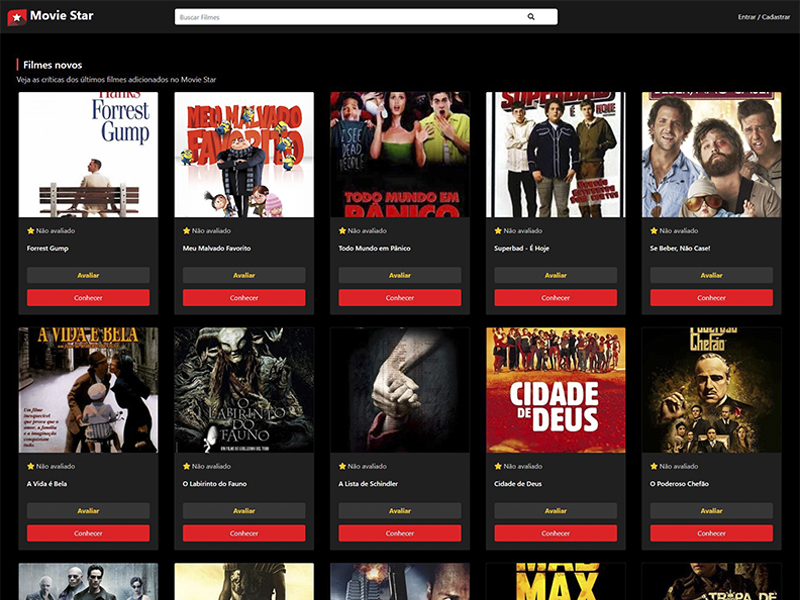Screen dimensions: 800x600
Task: Open Superbad - É Hoje via Conhecer
Action: pyautogui.click(x=556, y=297)
